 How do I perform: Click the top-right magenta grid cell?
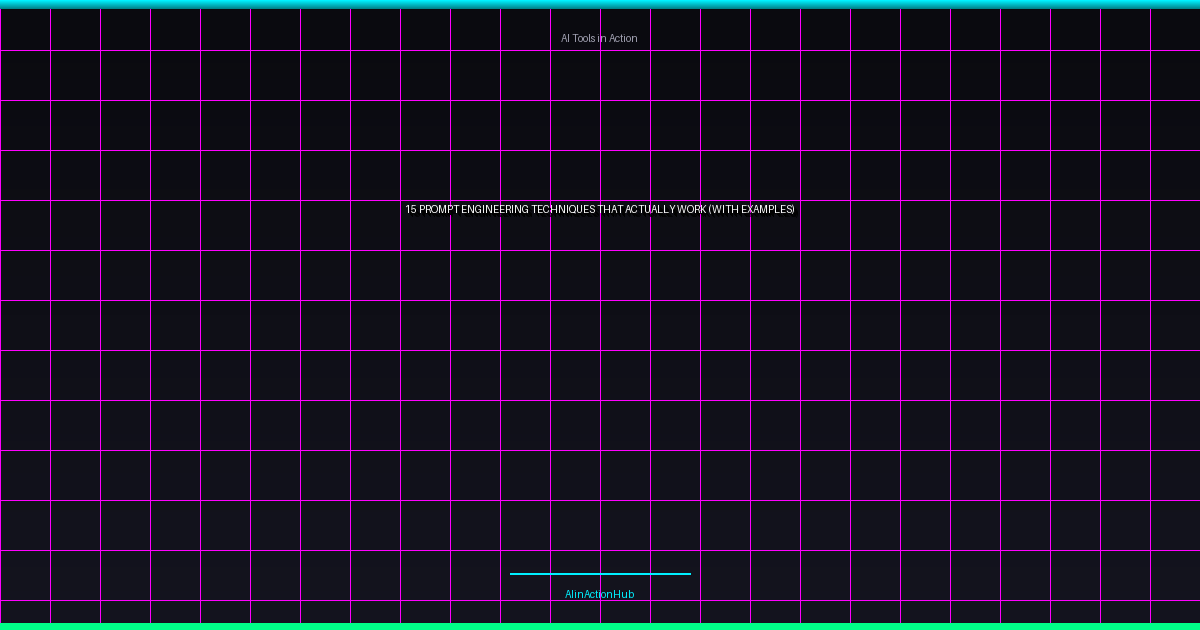pyautogui.click(x=1175, y=29)
